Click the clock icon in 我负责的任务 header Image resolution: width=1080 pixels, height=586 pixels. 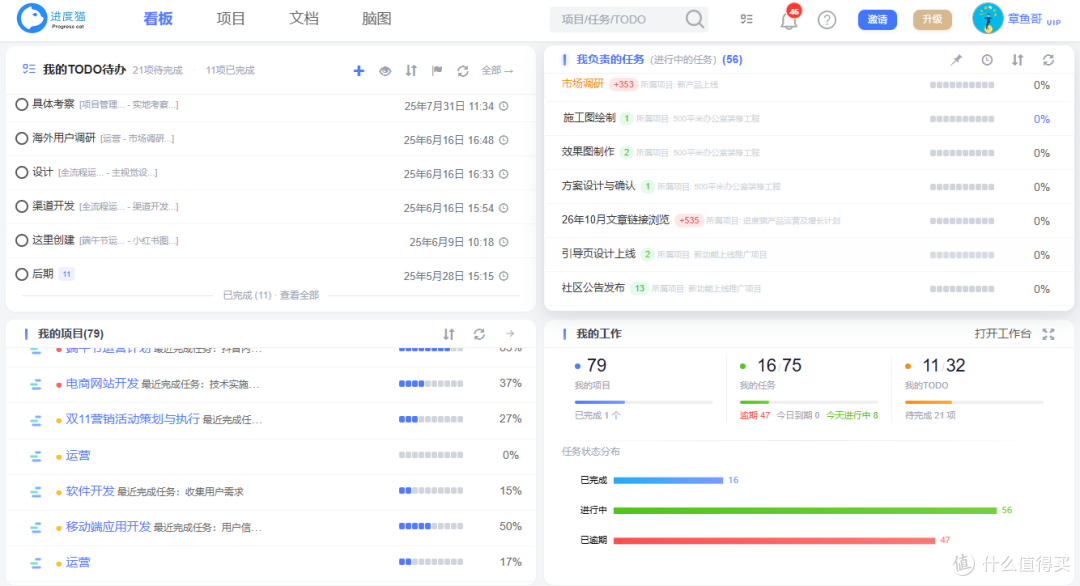987,60
